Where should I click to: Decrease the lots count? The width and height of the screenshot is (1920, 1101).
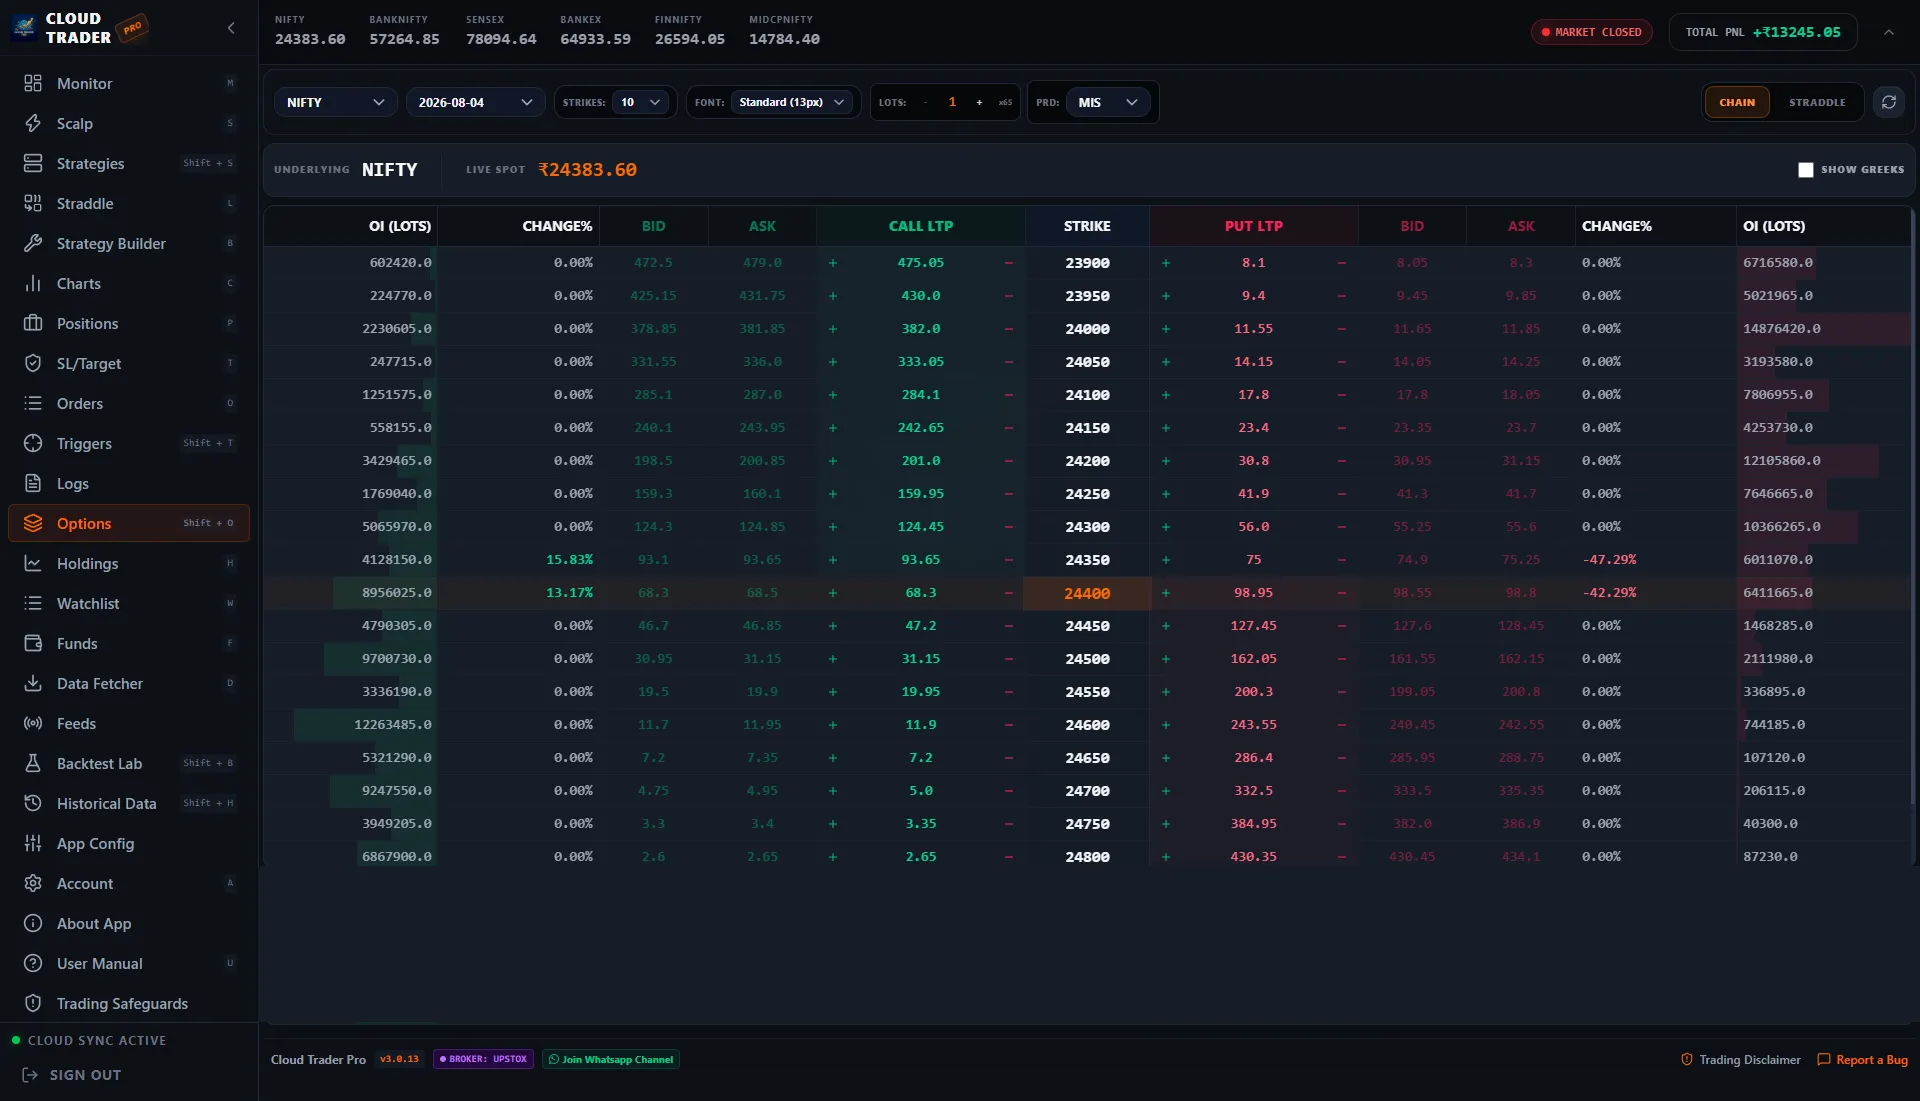[x=925, y=102]
